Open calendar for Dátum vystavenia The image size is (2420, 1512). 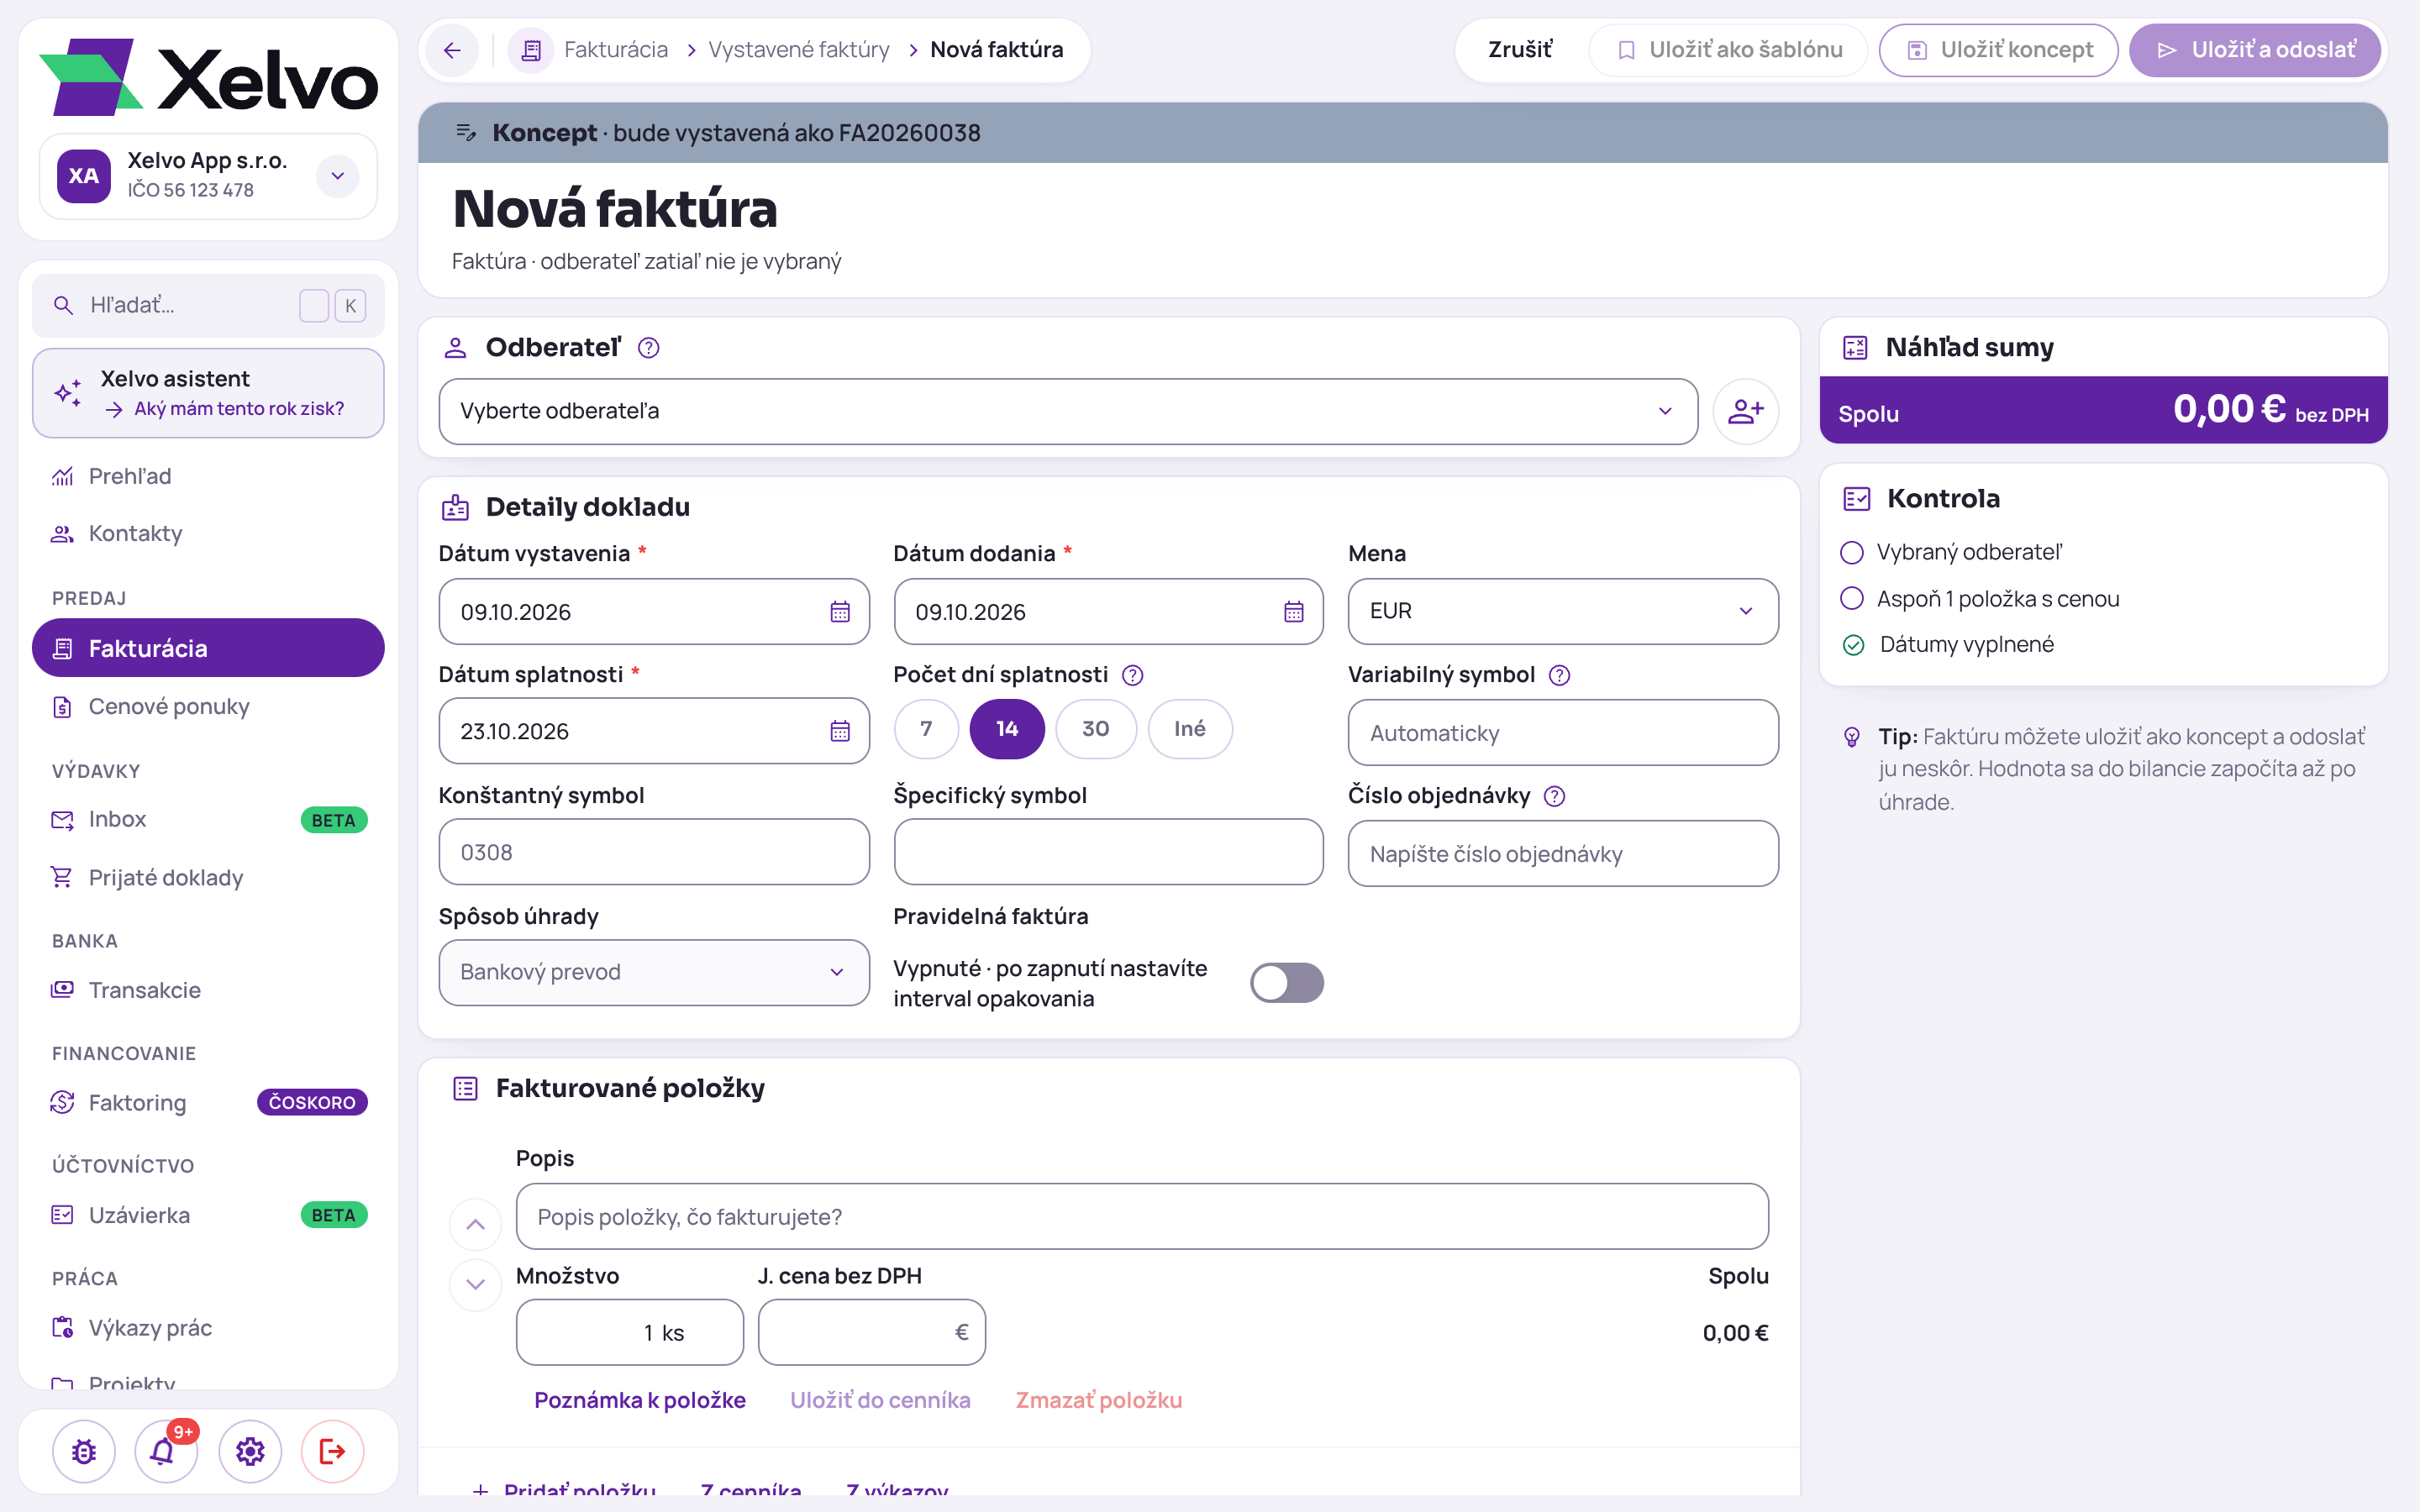click(x=840, y=612)
